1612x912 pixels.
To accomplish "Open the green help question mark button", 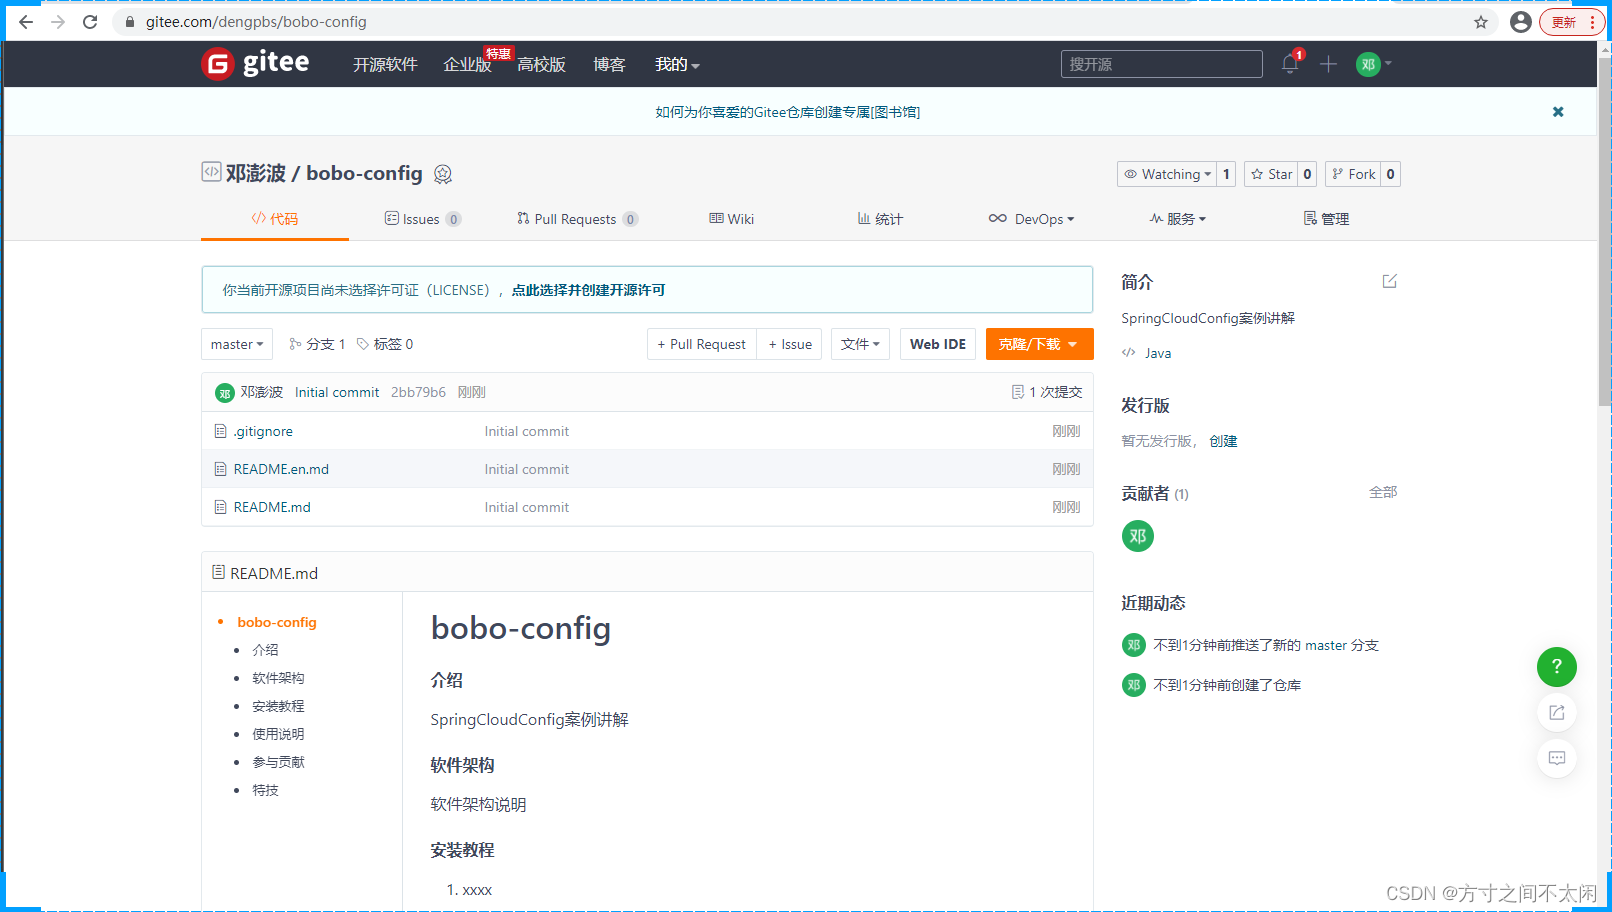I will 1557,667.
